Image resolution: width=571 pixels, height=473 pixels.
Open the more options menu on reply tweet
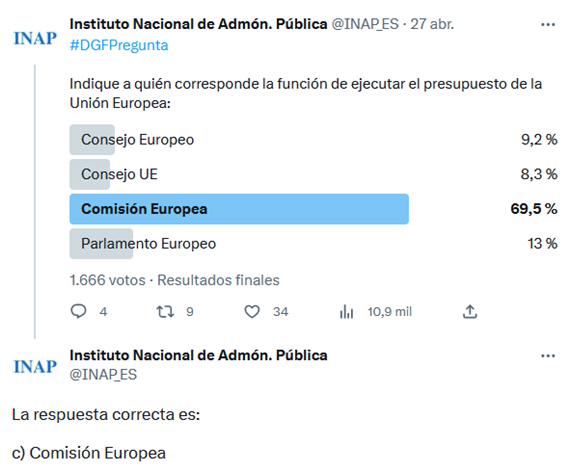coord(548,356)
